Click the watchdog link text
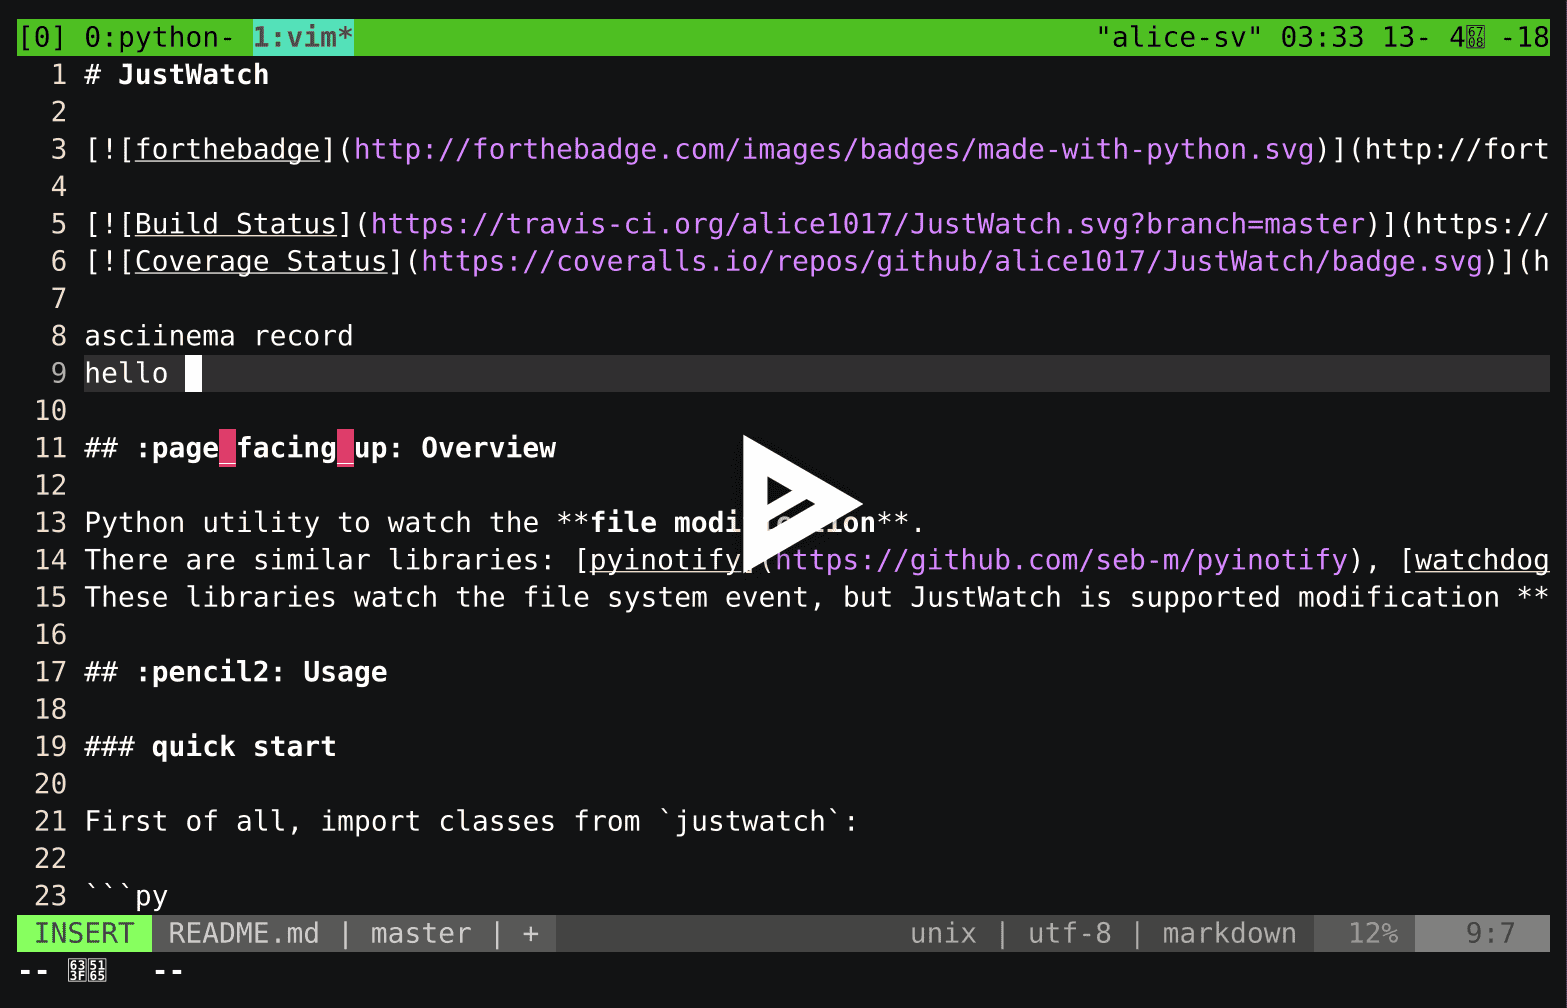The width and height of the screenshot is (1567, 1008). click(x=1482, y=559)
